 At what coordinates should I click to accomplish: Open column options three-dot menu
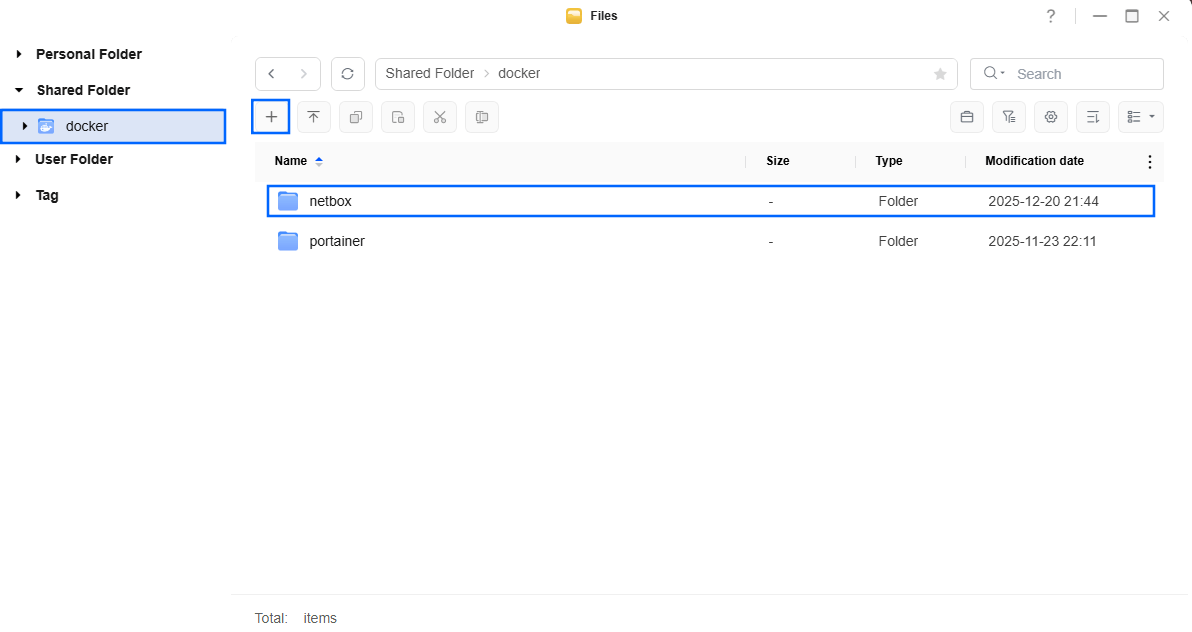(1149, 161)
